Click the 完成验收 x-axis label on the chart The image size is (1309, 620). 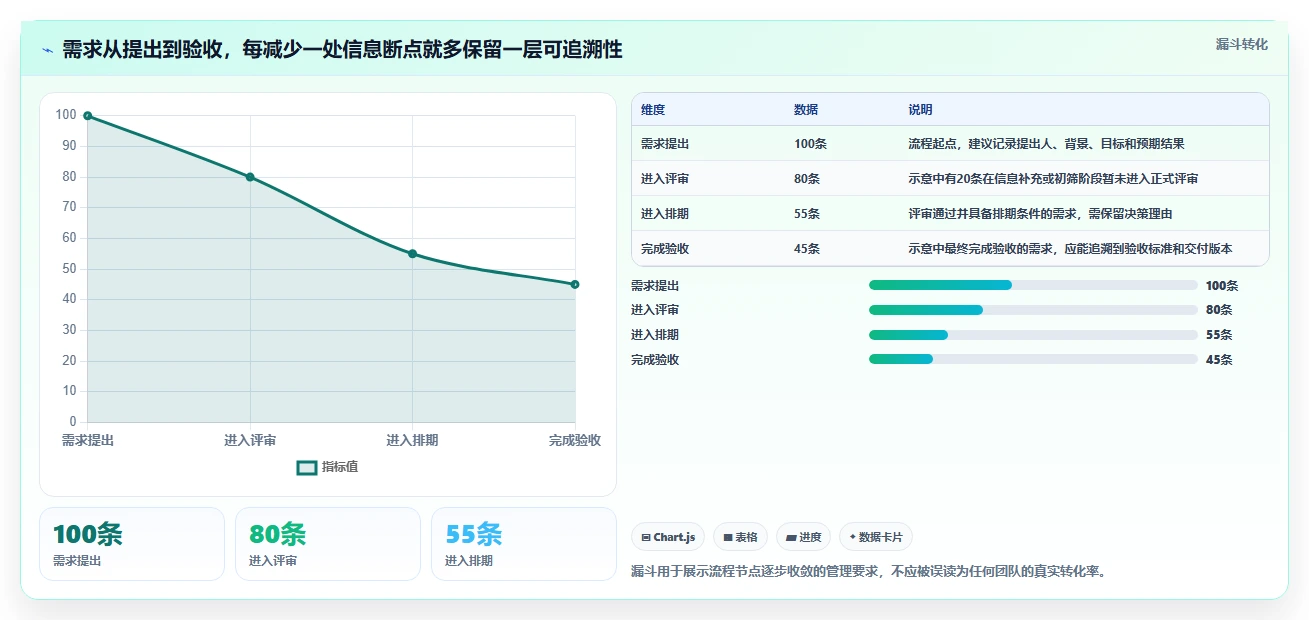coord(575,440)
